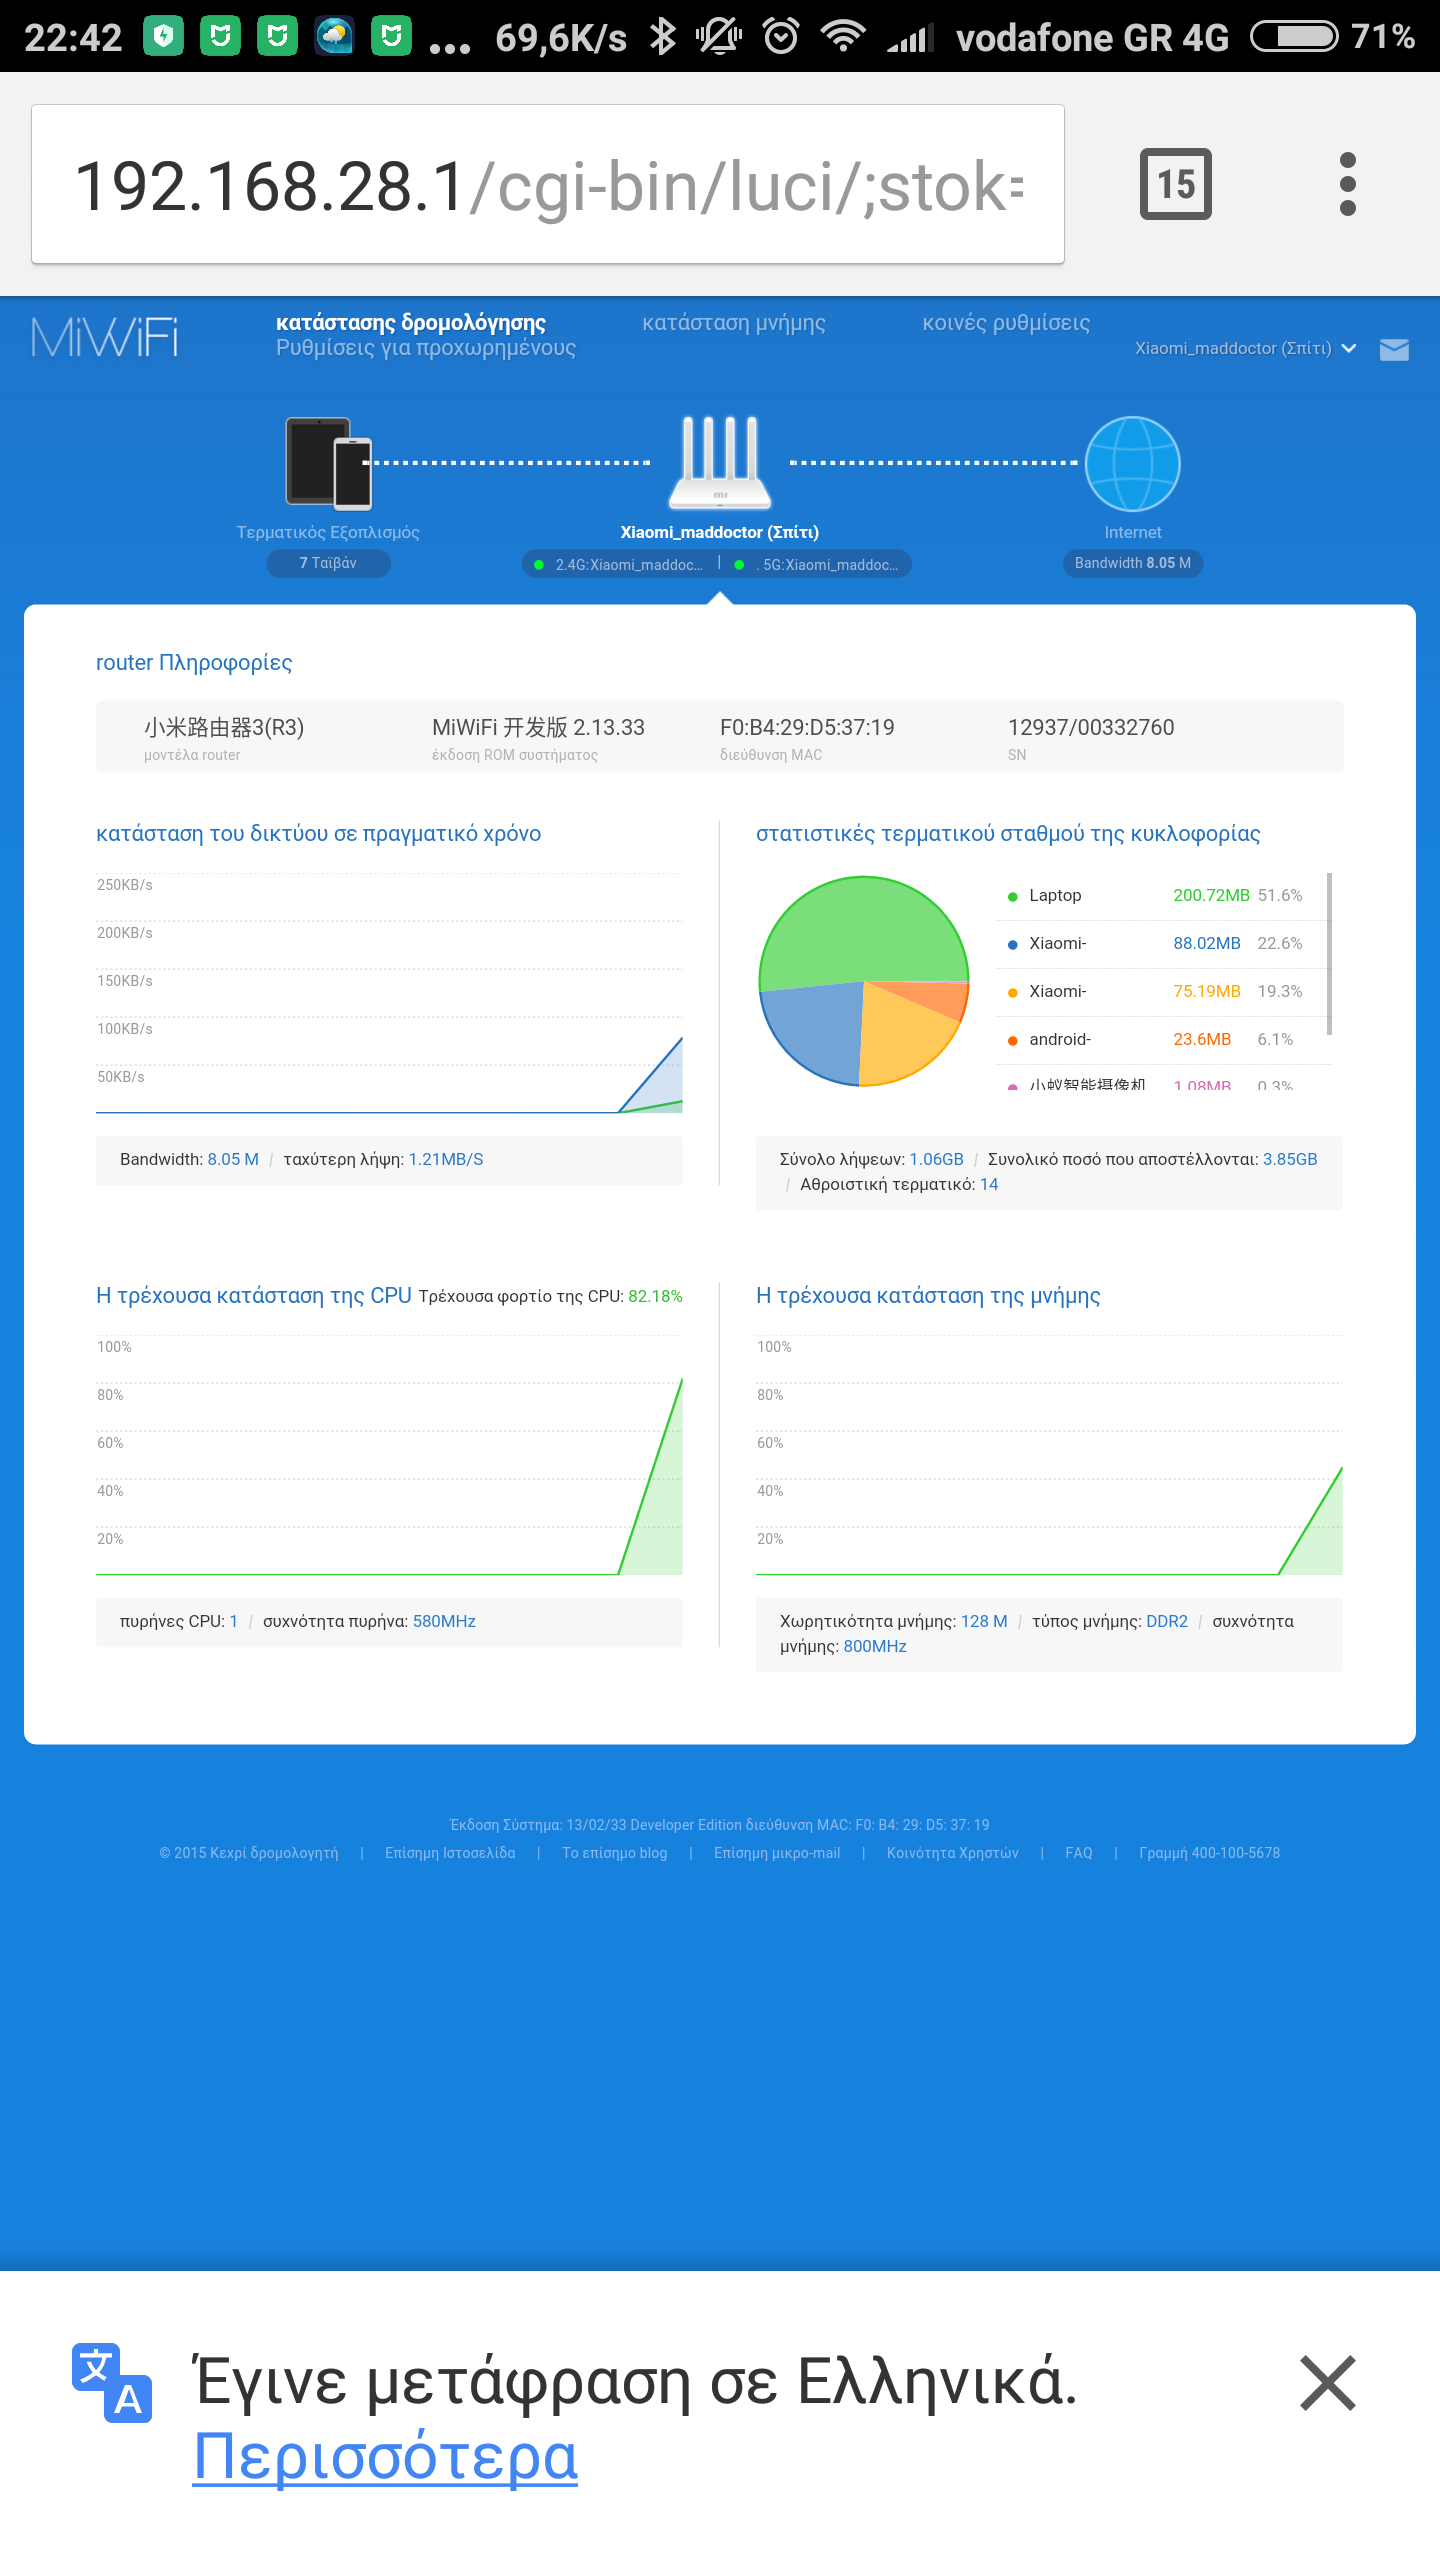Switch to κοινές ρυθμίσεις tab
1440x2560 pixels.
coord(1005,323)
